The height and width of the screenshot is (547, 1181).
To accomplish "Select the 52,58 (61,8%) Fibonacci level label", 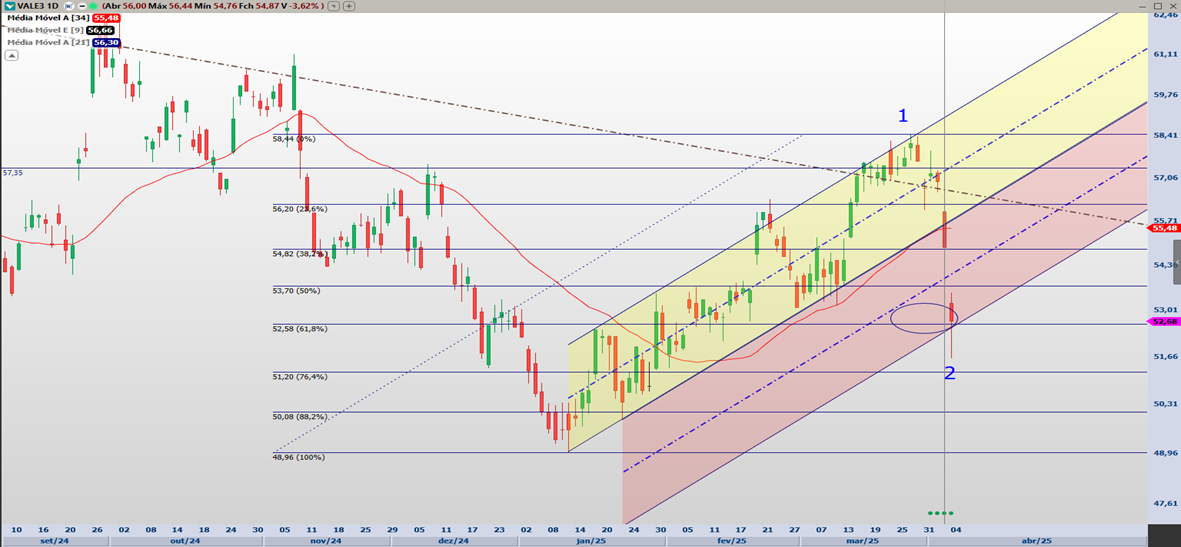I will [x=300, y=329].
